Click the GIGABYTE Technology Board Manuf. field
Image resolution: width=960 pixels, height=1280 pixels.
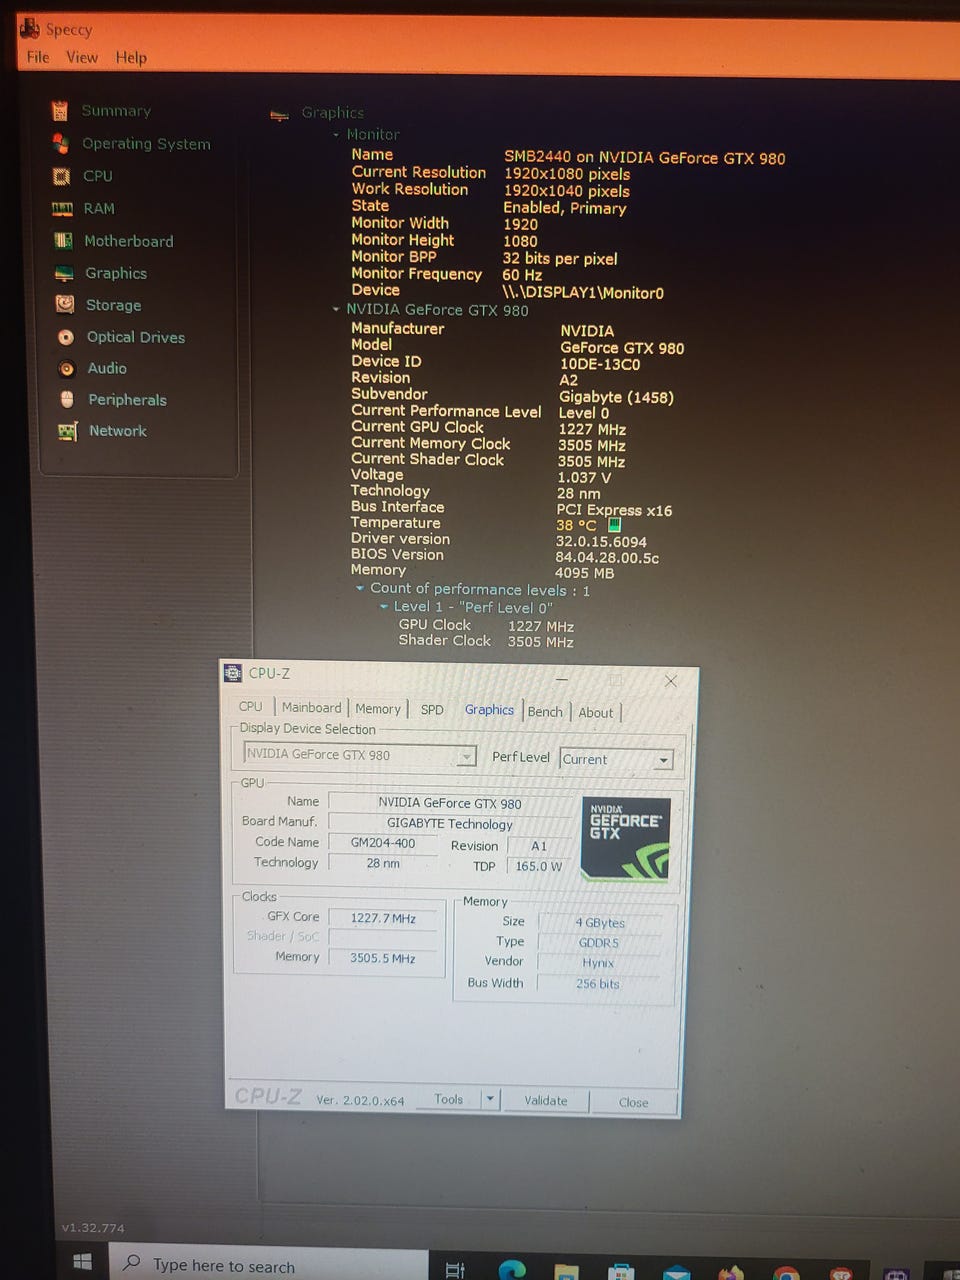click(x=450, y=823)
